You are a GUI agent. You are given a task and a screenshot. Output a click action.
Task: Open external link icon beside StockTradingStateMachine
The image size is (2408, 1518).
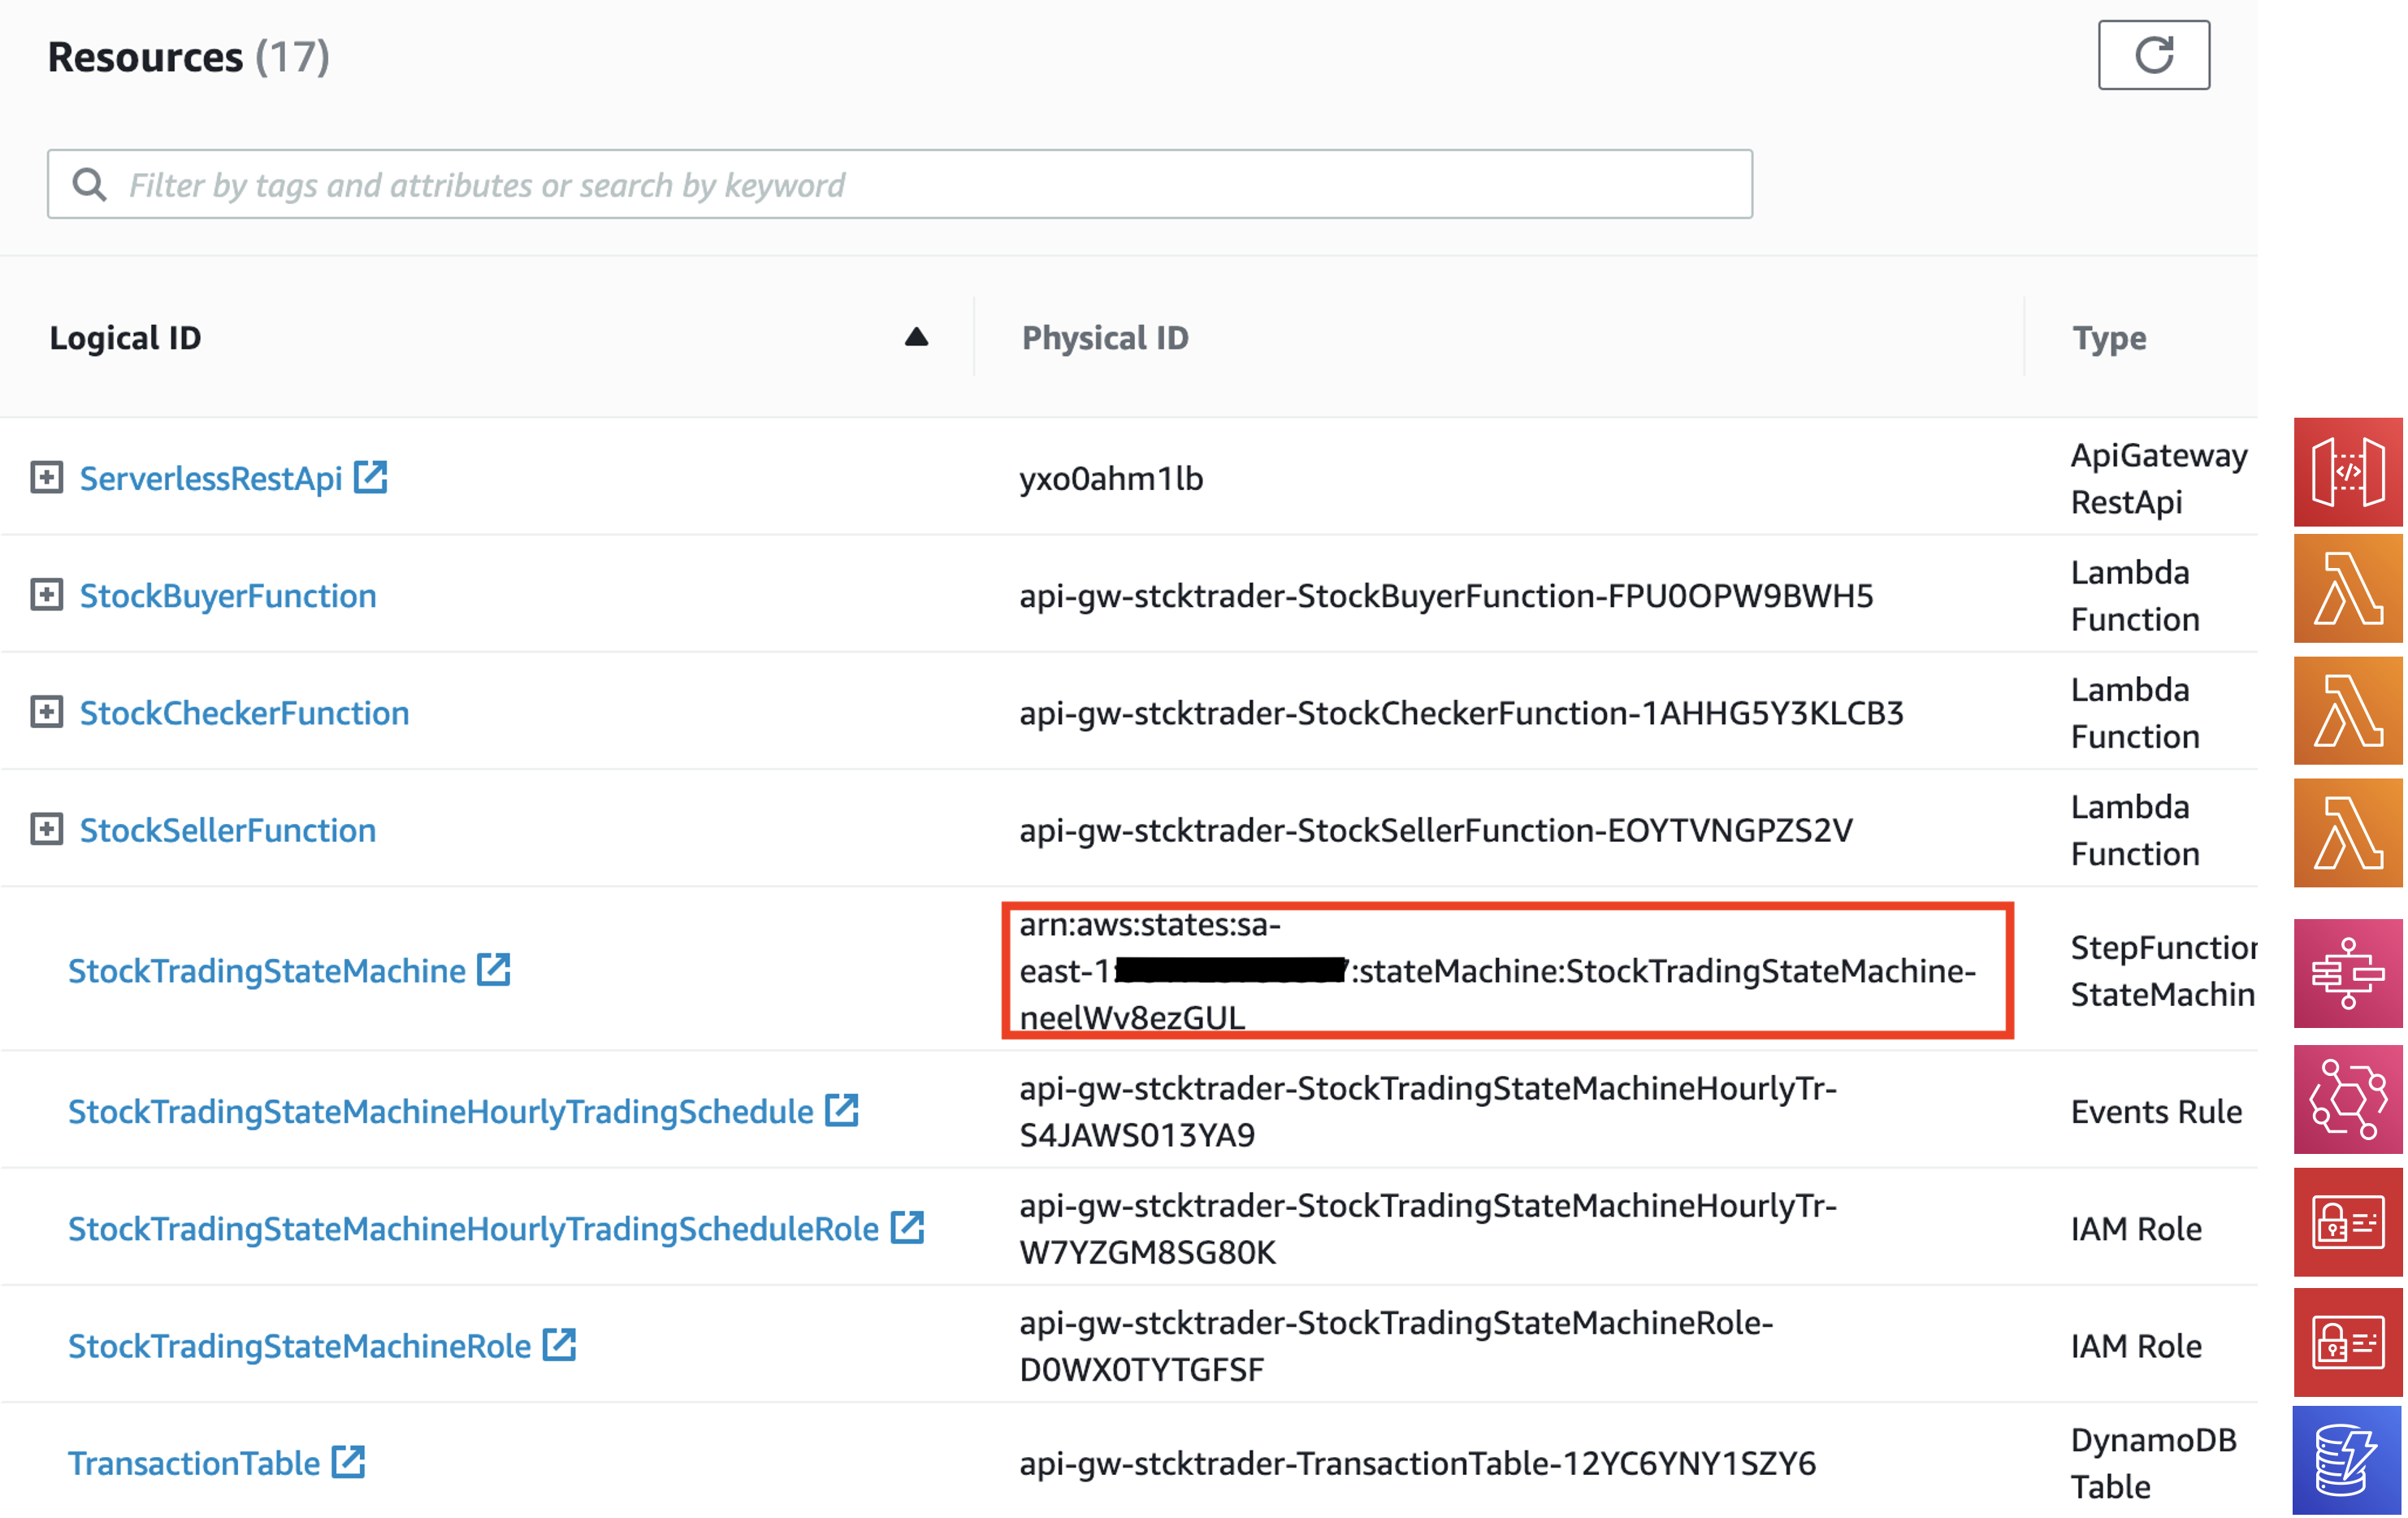(x=494, y=969)
